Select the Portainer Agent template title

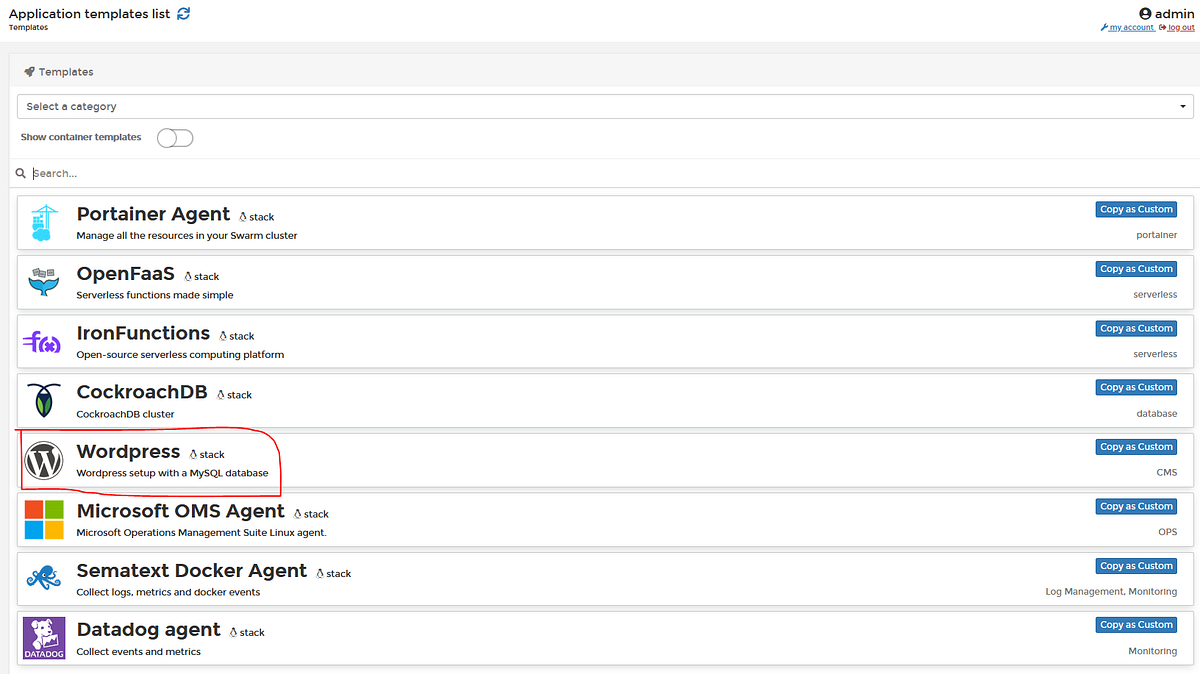153,214
